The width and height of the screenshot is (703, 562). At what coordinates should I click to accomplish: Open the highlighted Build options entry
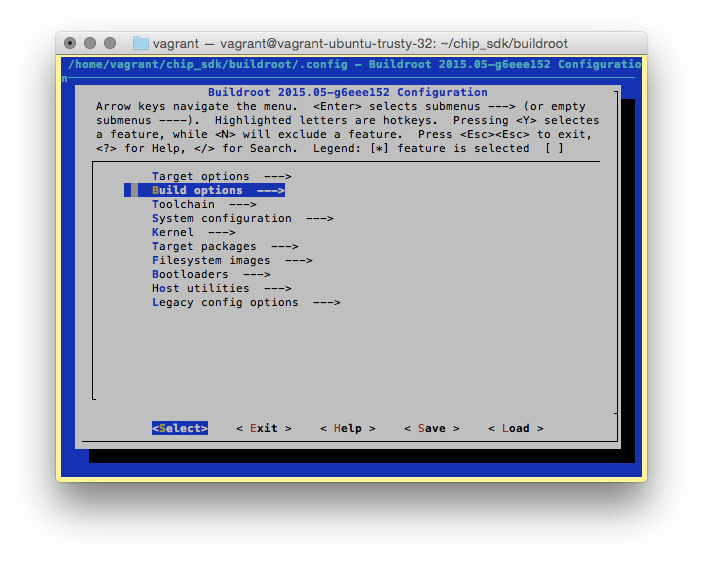click(204, 190)
